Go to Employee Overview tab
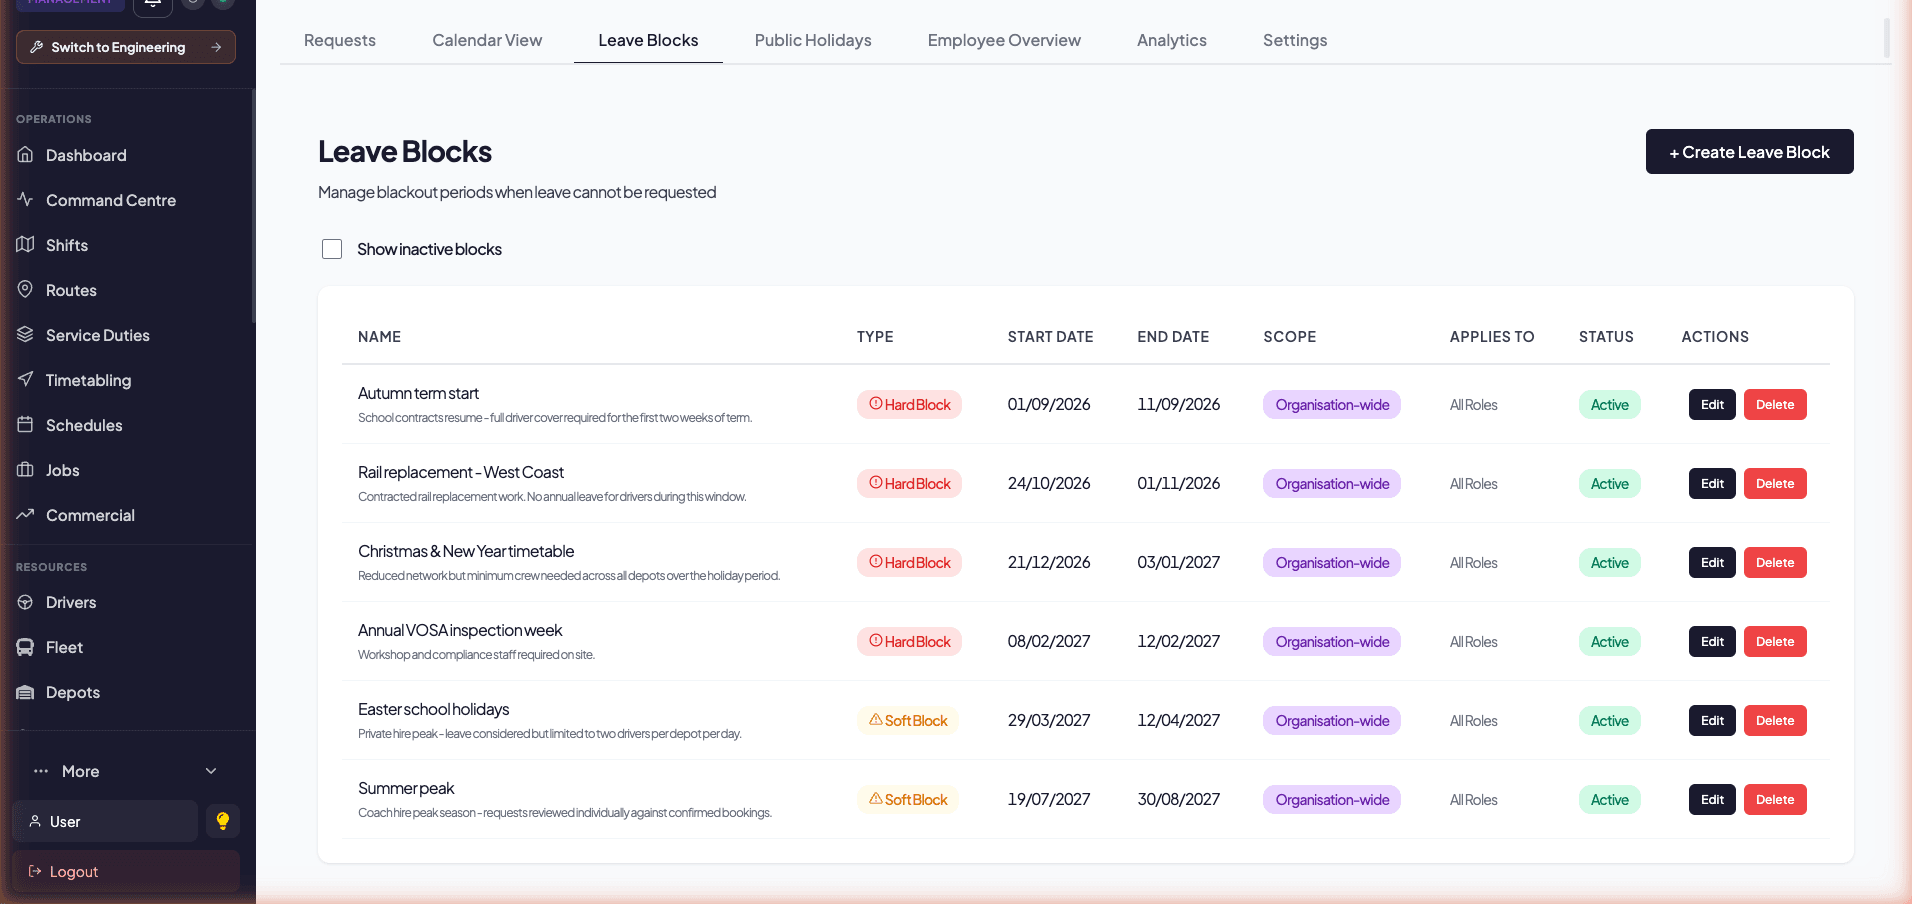This screenshot has width=1912, height=904. pos(1004,40)
